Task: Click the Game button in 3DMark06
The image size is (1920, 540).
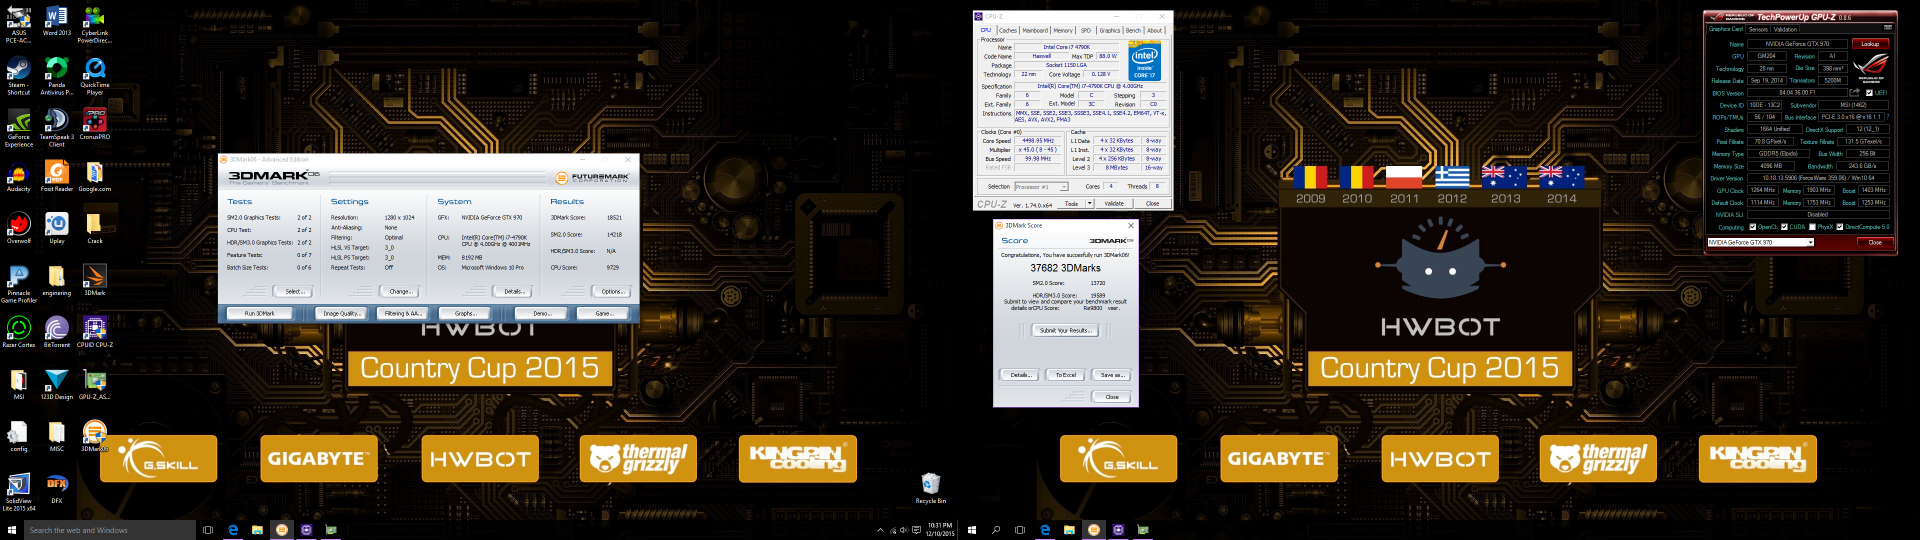Action: [604, 313]
